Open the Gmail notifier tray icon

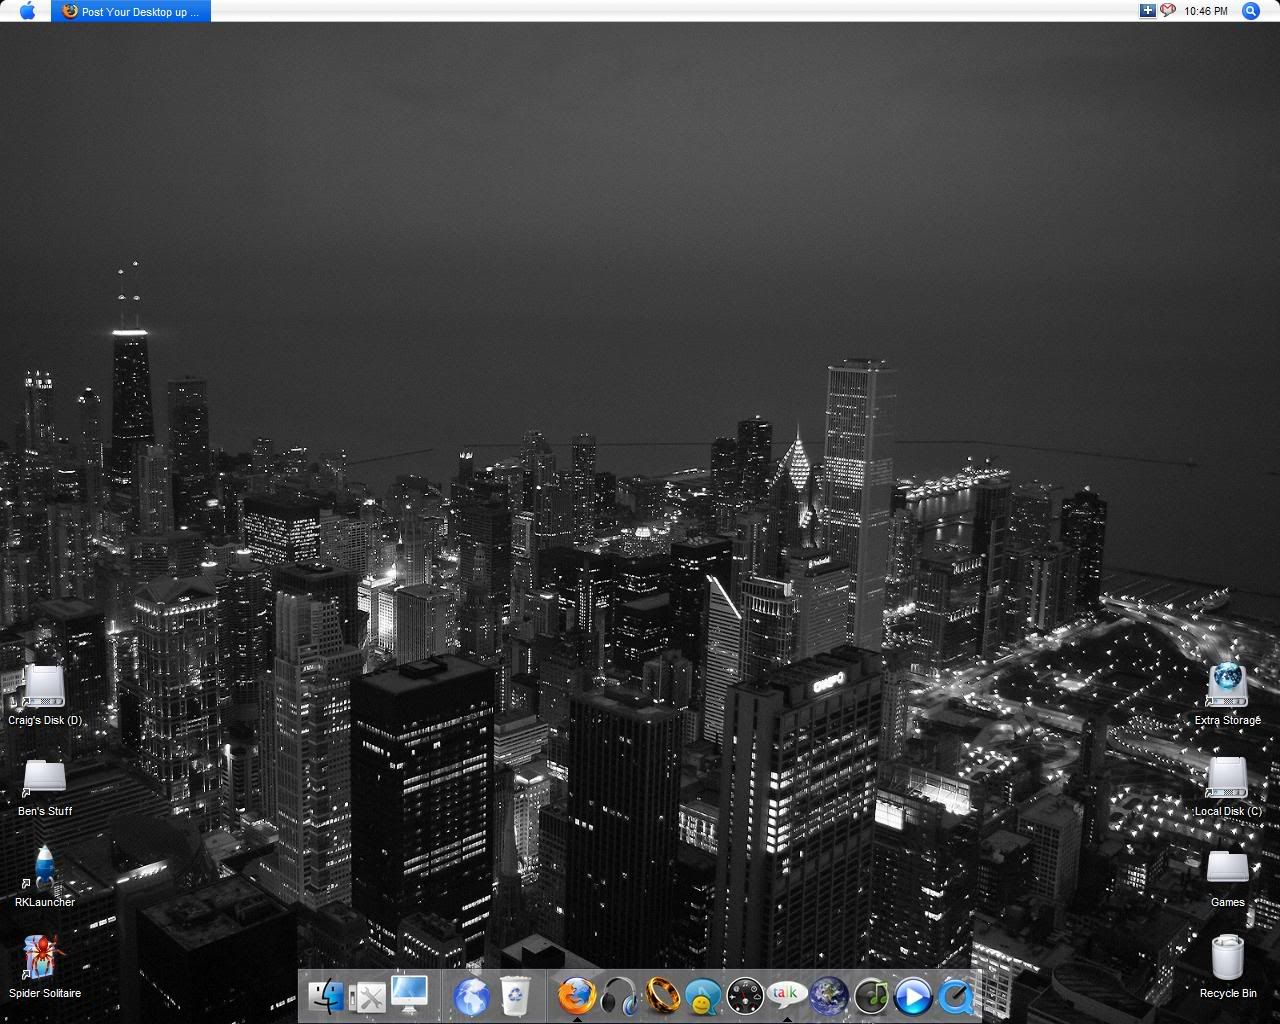[1166, 11]
